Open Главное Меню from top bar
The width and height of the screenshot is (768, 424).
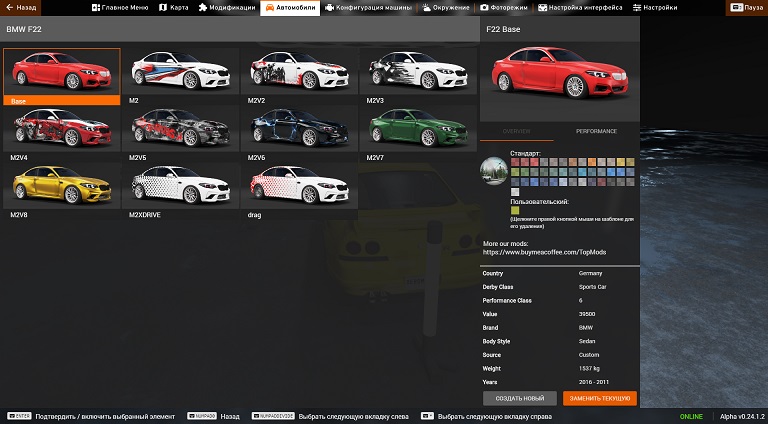click(x=120, y=7)
